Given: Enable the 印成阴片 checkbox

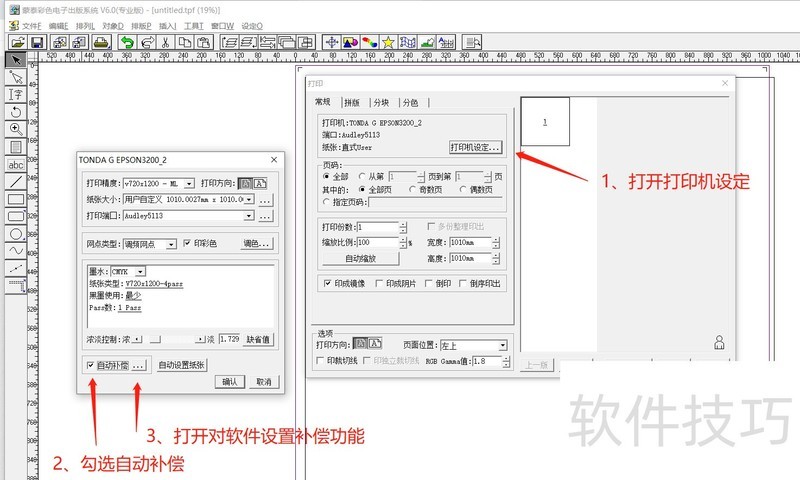Looking at the screenshot, I should pyautogui.click(x=379, y=283).
